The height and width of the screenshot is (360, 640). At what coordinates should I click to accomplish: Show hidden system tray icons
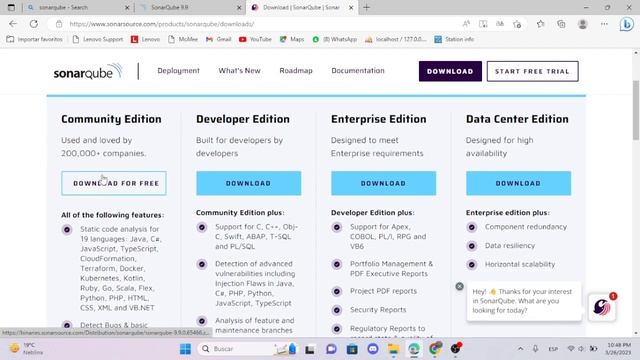tap(520, 349)
